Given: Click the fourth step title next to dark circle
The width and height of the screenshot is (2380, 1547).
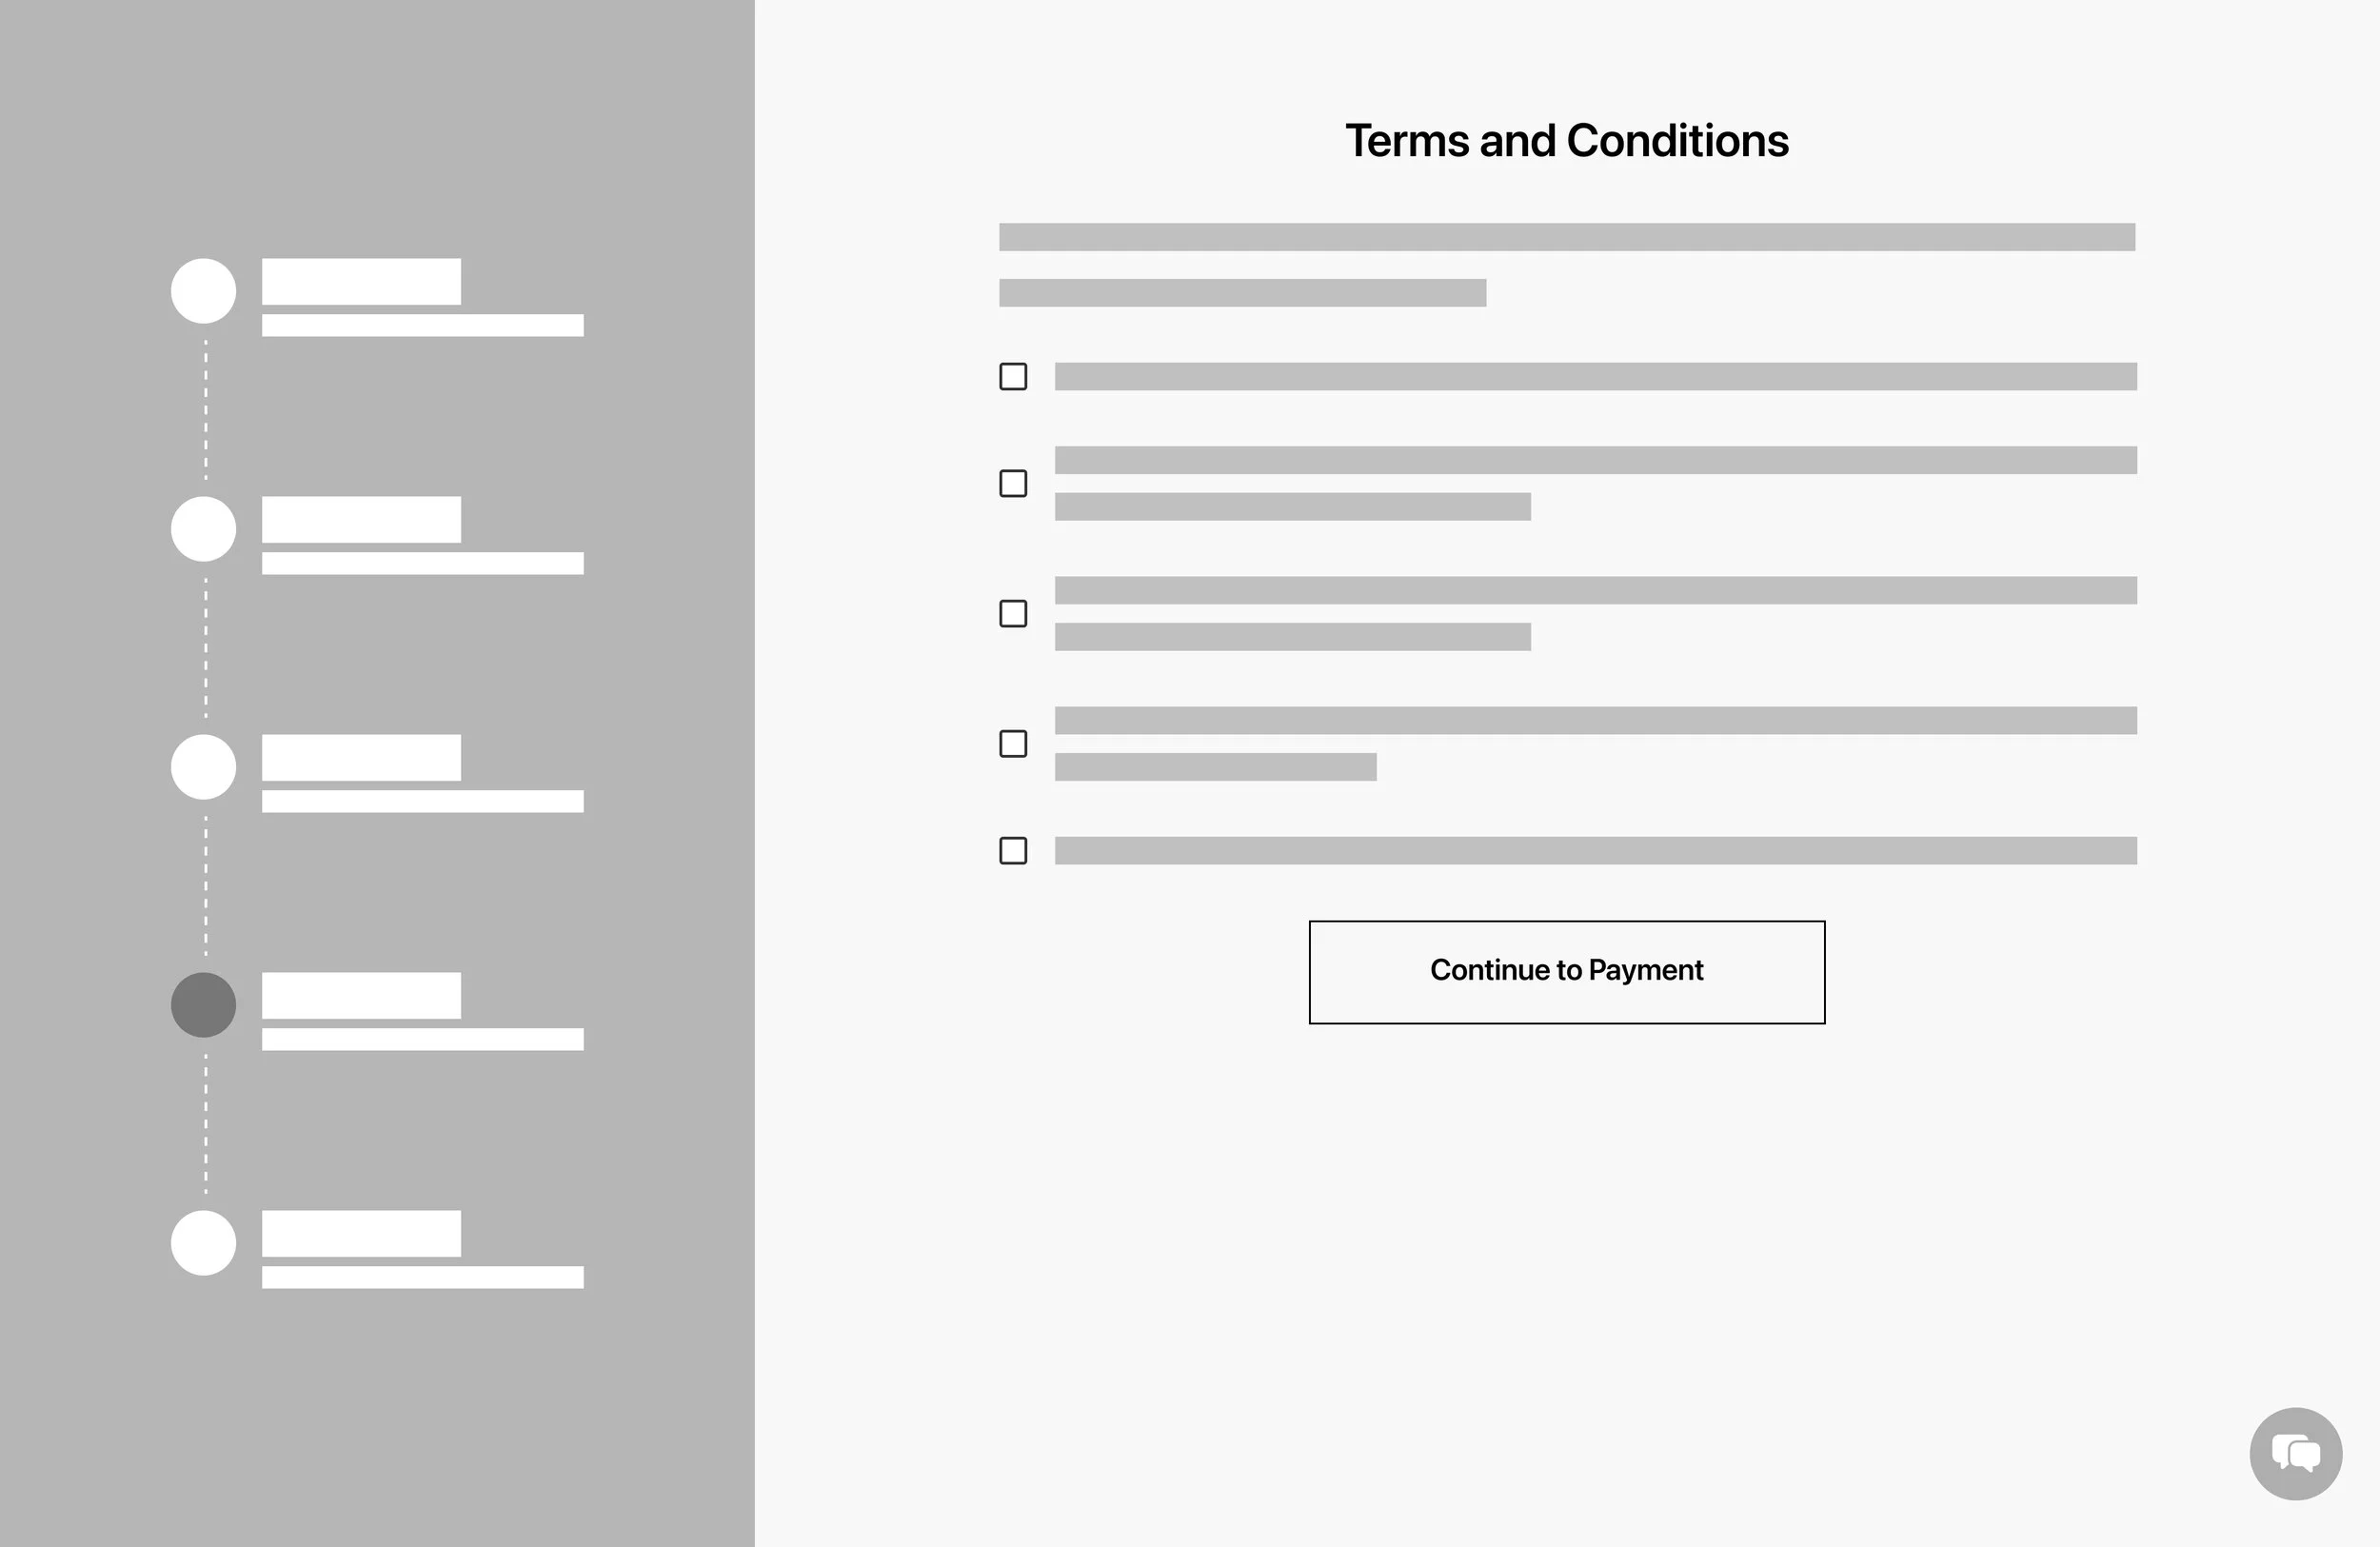Looking at the screenshot, I should pyautogui.click(x=361, y=995).
